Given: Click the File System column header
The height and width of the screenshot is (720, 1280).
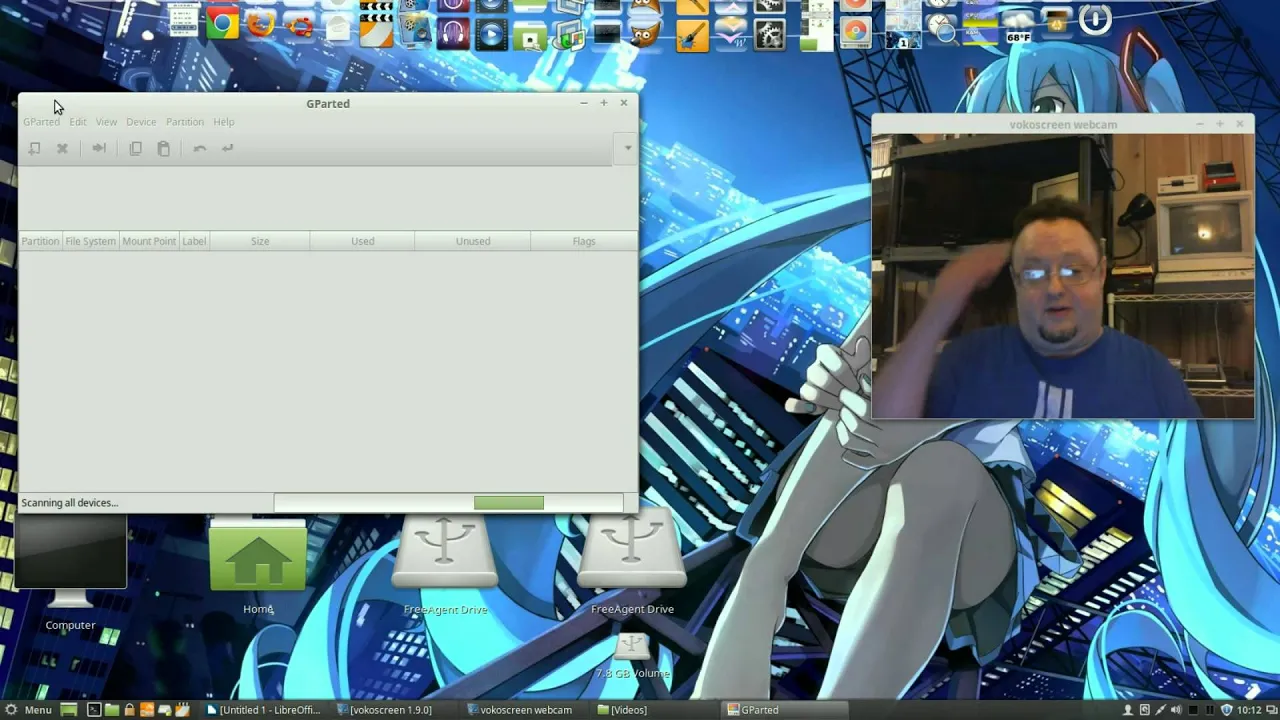Looking at the screenshot, I should (x=90, y=241).
